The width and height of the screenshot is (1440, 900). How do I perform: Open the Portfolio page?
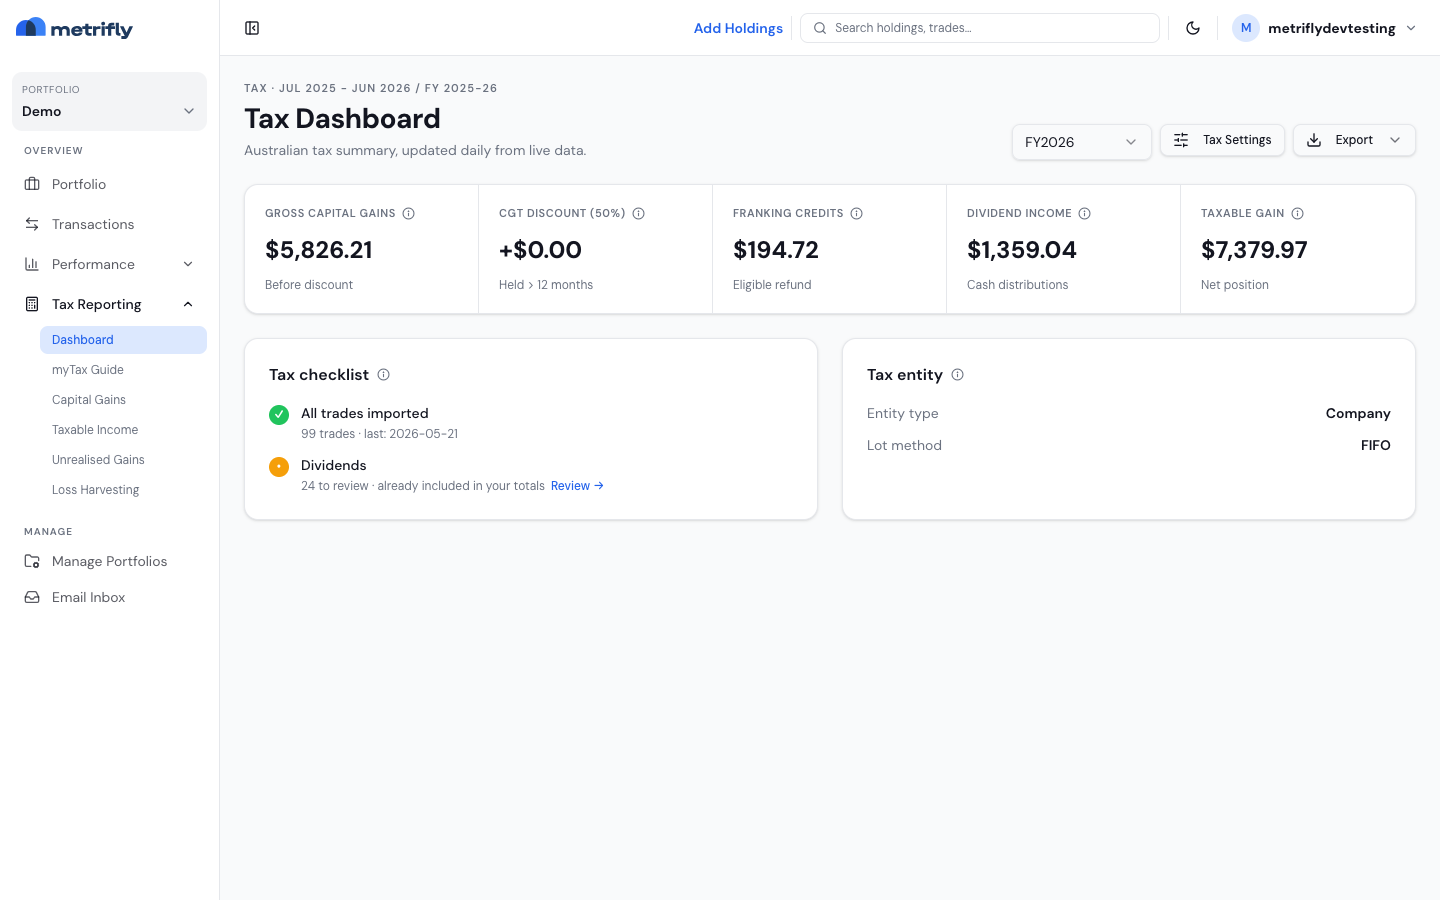[x=109, y=184]
